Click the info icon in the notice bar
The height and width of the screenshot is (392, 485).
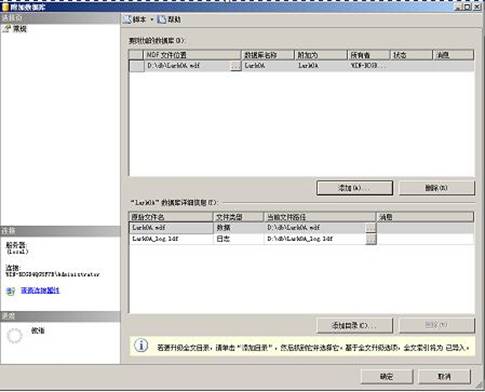(x=141, y=345)
